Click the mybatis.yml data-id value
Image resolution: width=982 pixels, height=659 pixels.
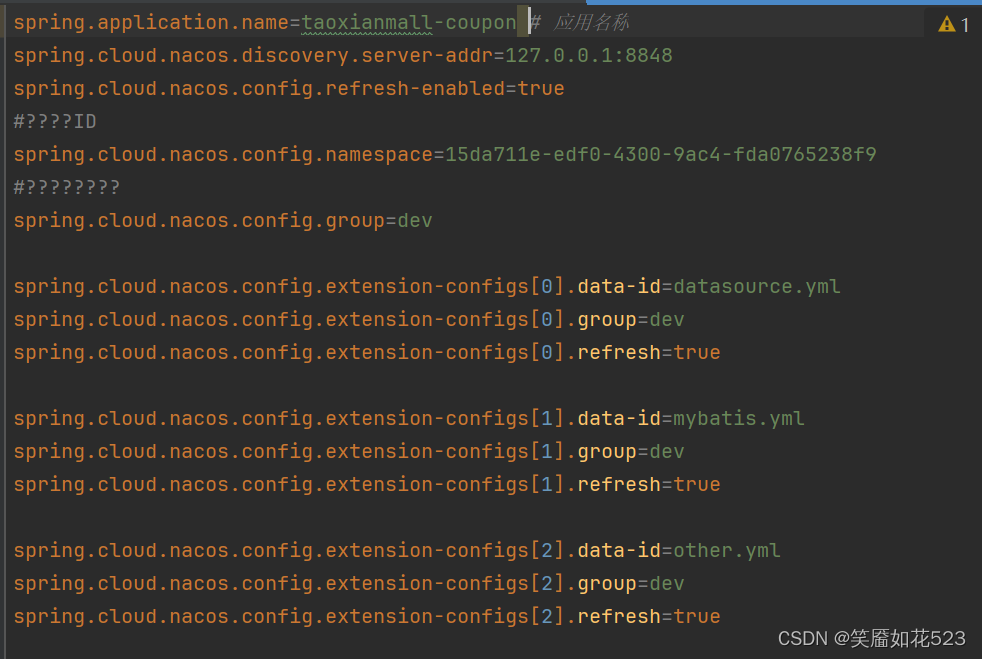740,418
